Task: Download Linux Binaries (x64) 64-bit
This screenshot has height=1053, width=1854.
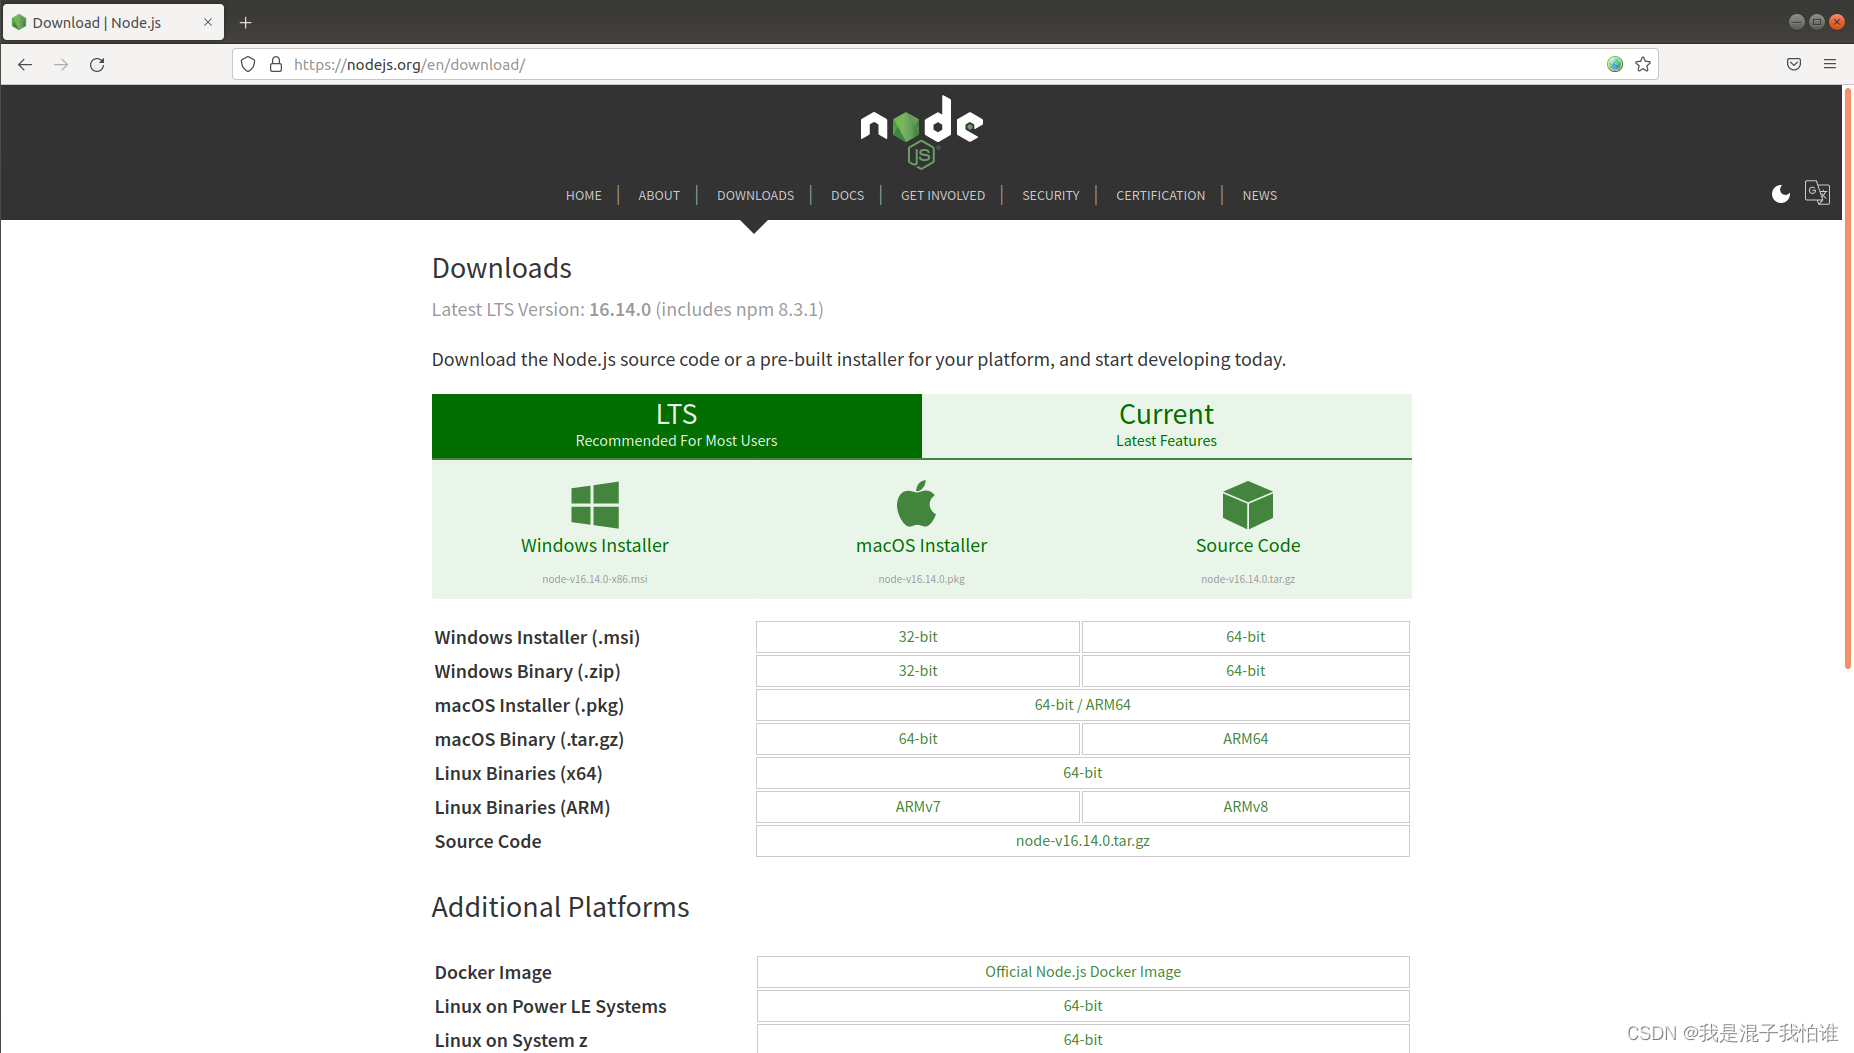Action: pos(1083,773)
